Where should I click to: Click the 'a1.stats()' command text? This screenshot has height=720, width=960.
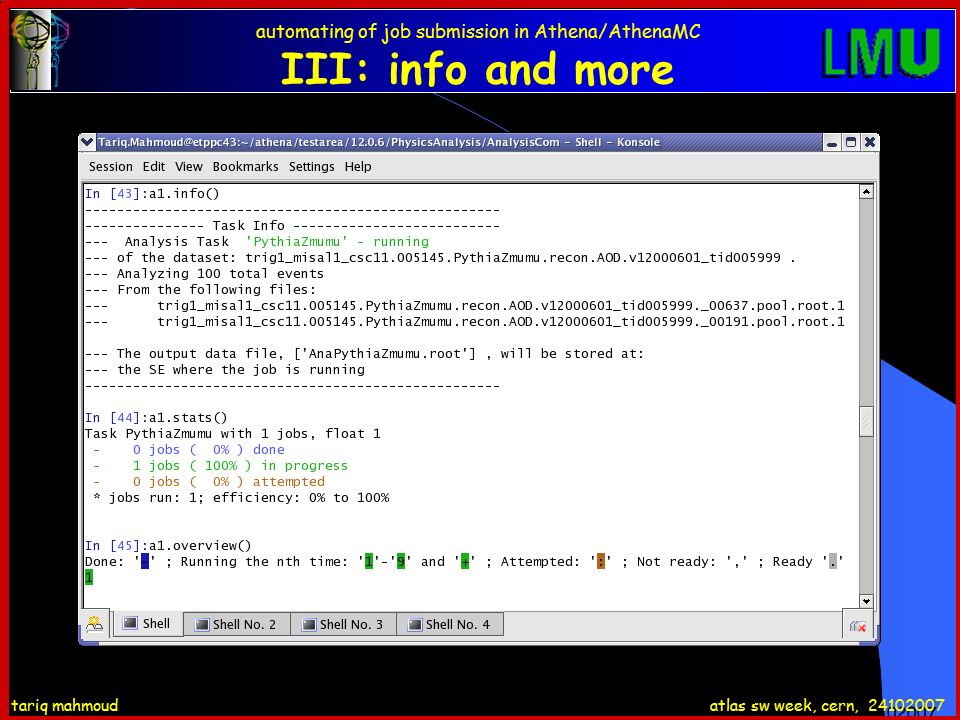188,418
